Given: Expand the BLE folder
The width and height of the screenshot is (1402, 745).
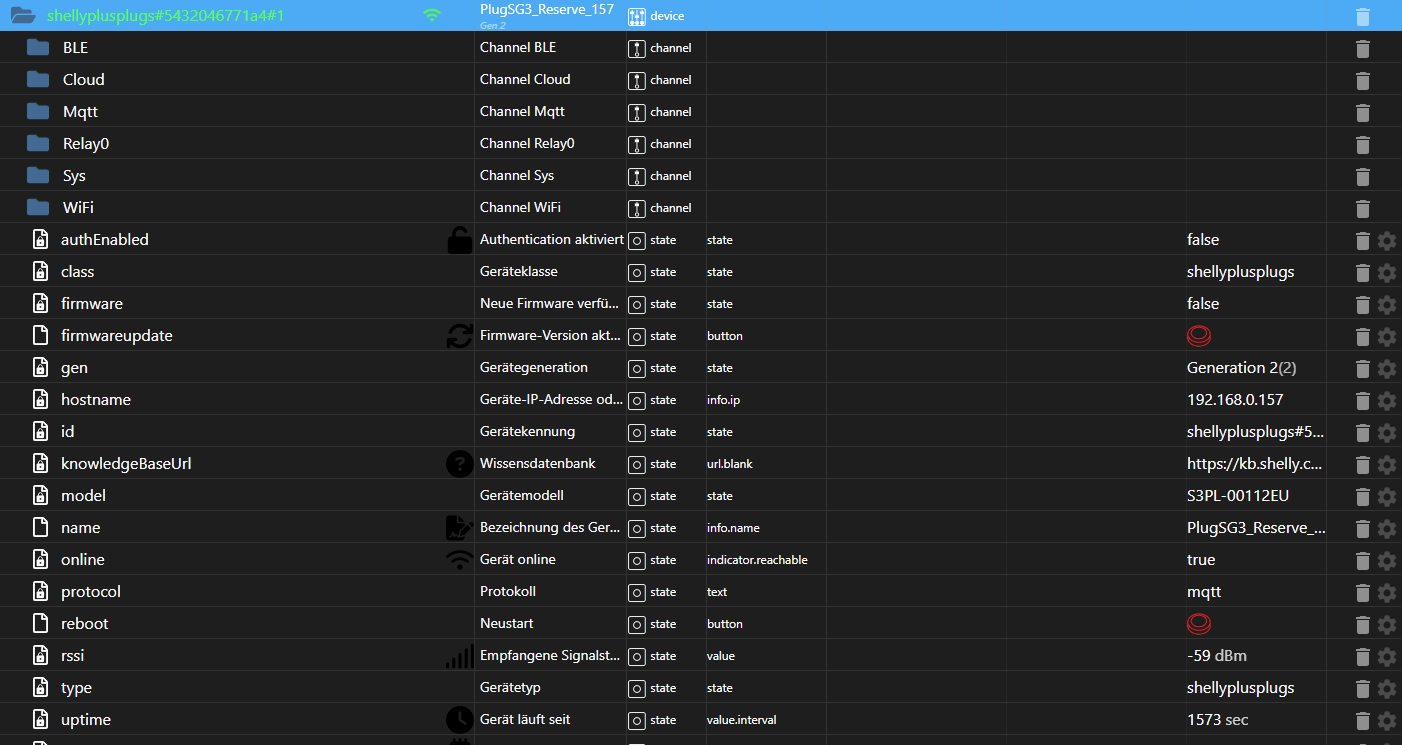Looking at the screenshot, I should coord(38,47).
